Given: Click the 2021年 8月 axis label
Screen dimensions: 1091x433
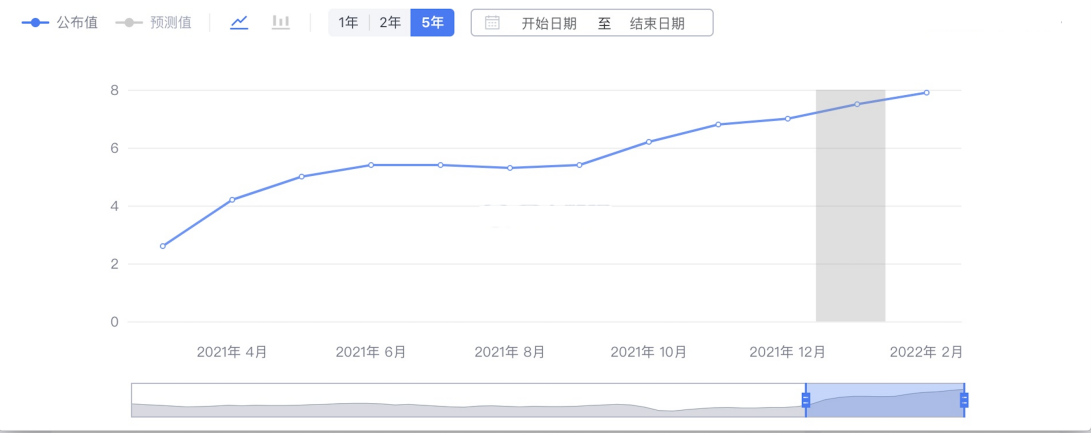Looking at the screenshot, I should pyautogui.click(x=510, y=352).
